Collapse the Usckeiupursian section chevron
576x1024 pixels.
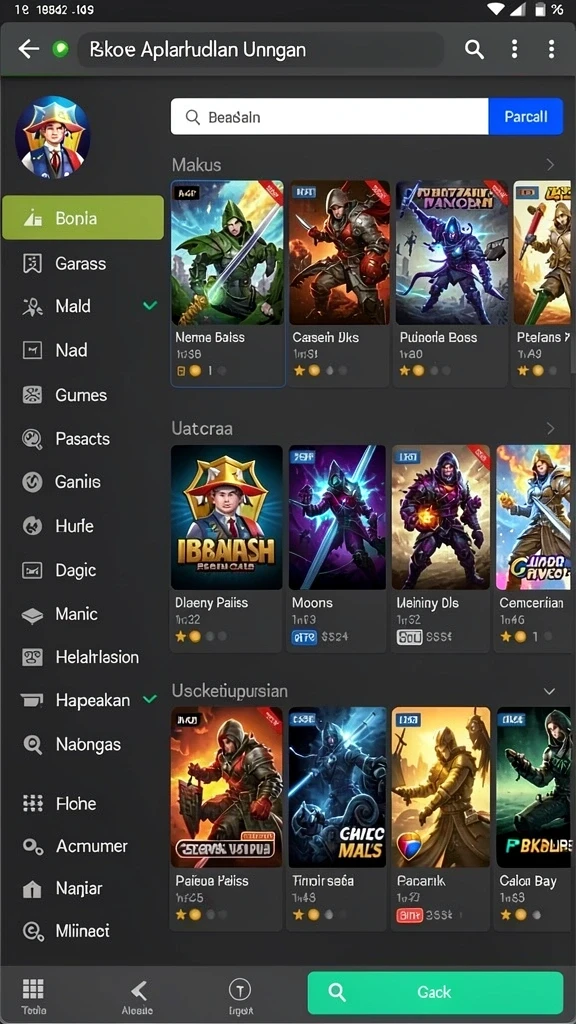point(550,691)
